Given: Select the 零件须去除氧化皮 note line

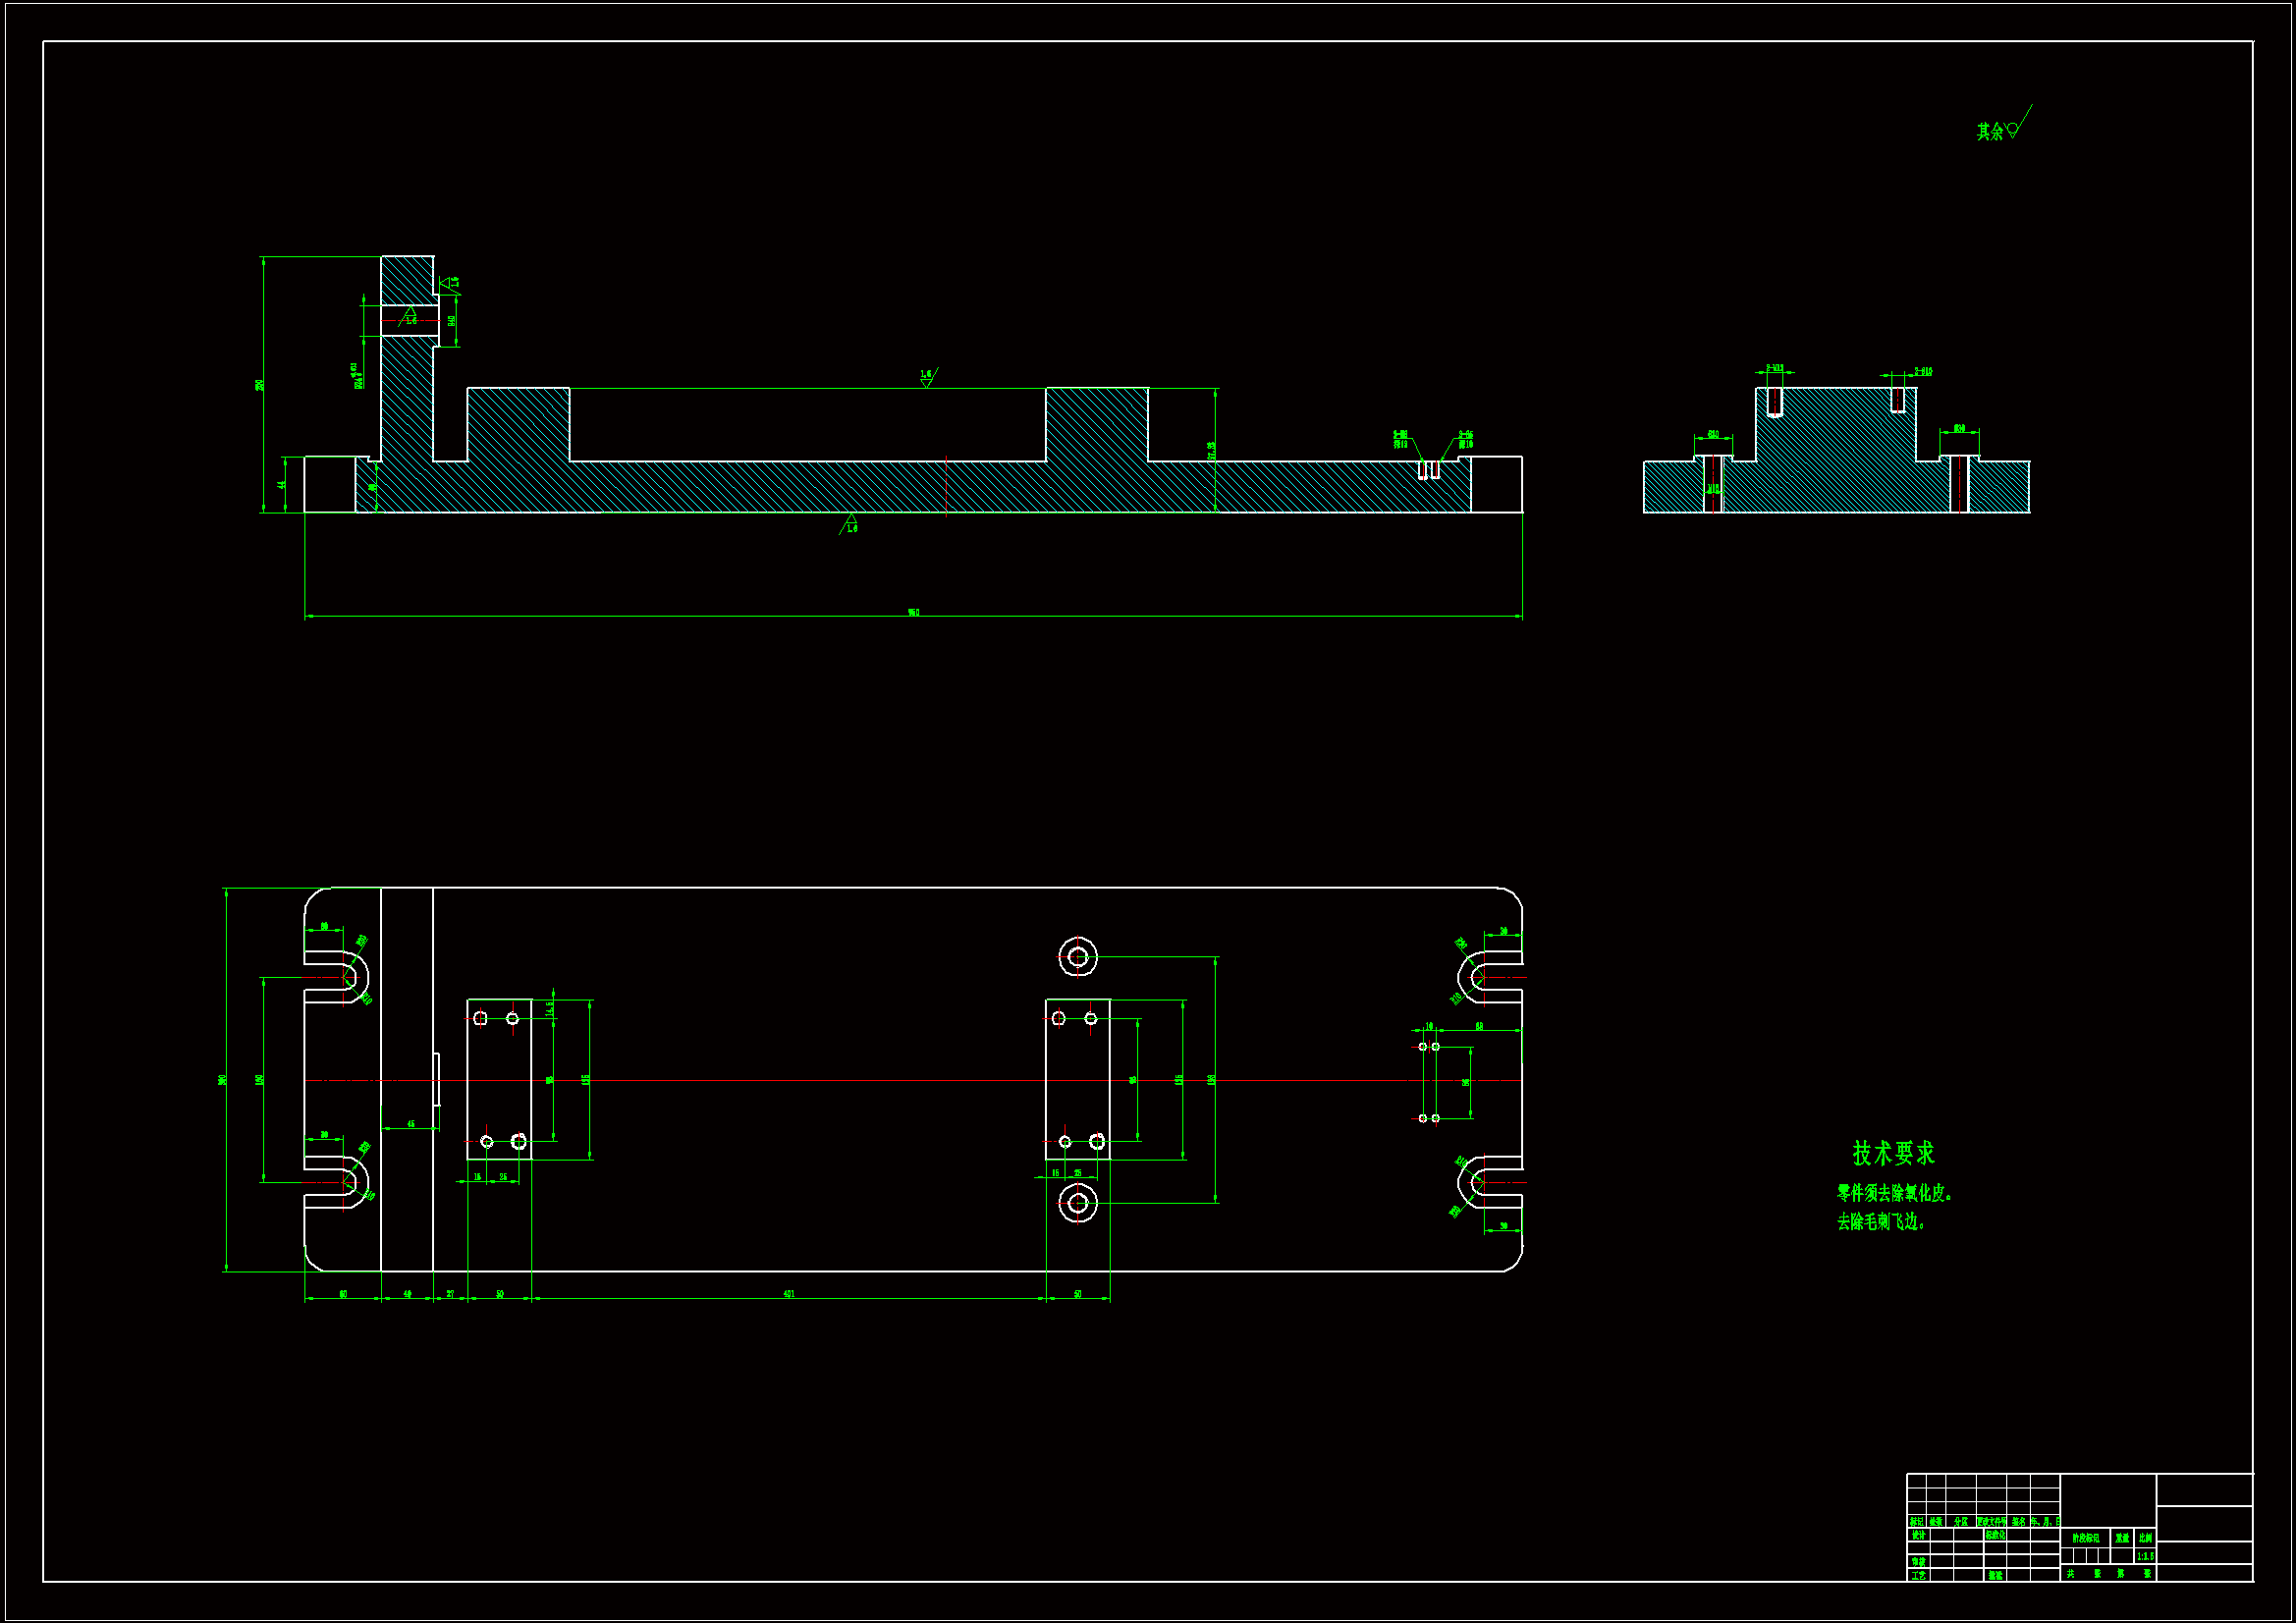Looking at the screenshot, I should tap(1894, 1193).
